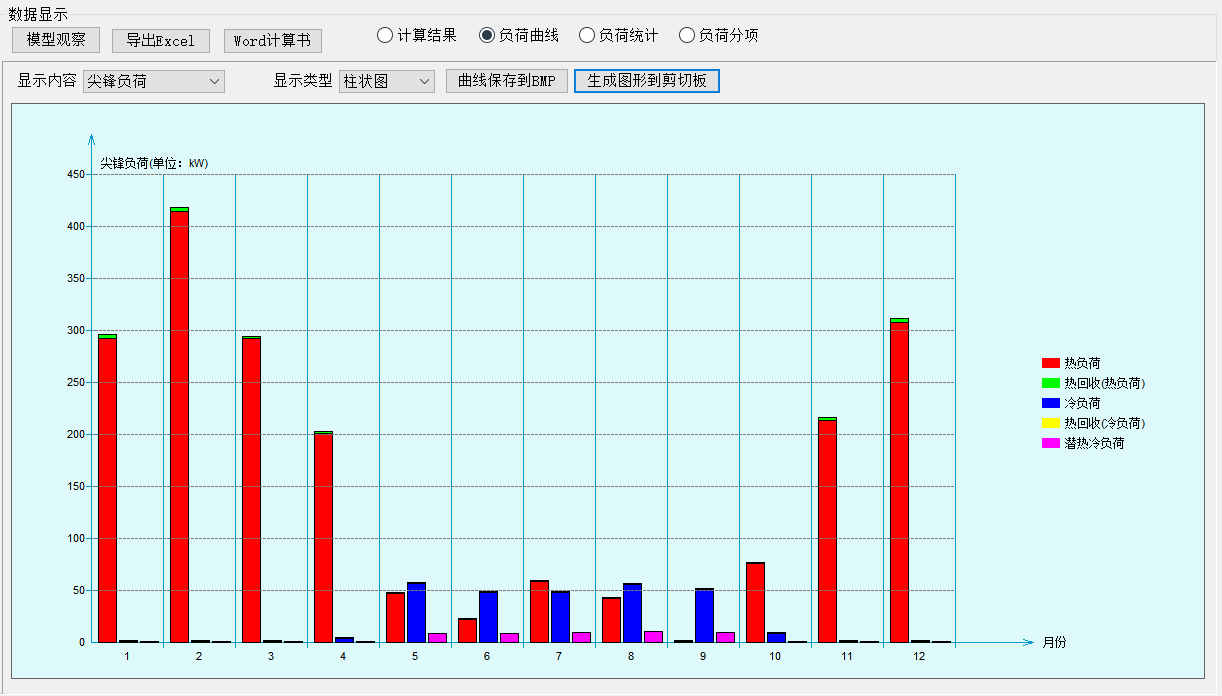Screen dimensions: 1222x696
Task: Click the magenta latent bar for month 8
Action: [653, 636]
